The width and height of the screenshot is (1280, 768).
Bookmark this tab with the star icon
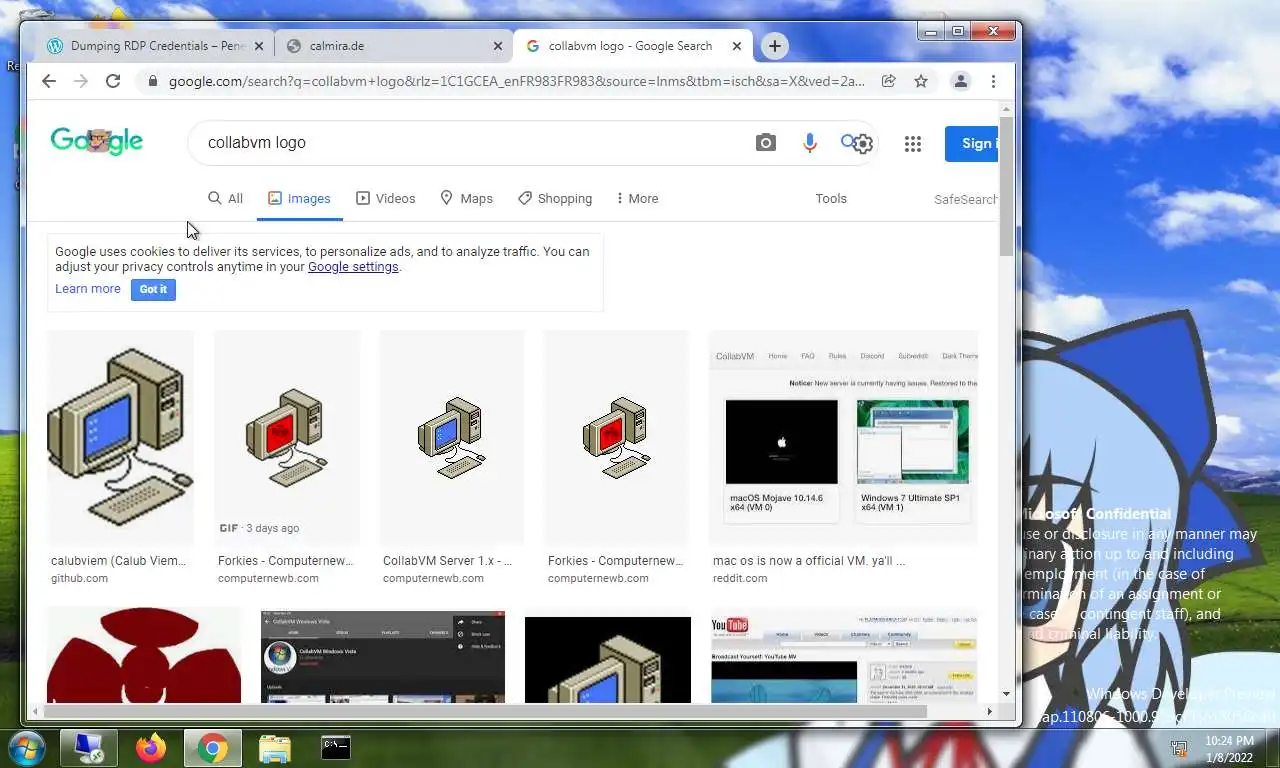click(921, 81)
